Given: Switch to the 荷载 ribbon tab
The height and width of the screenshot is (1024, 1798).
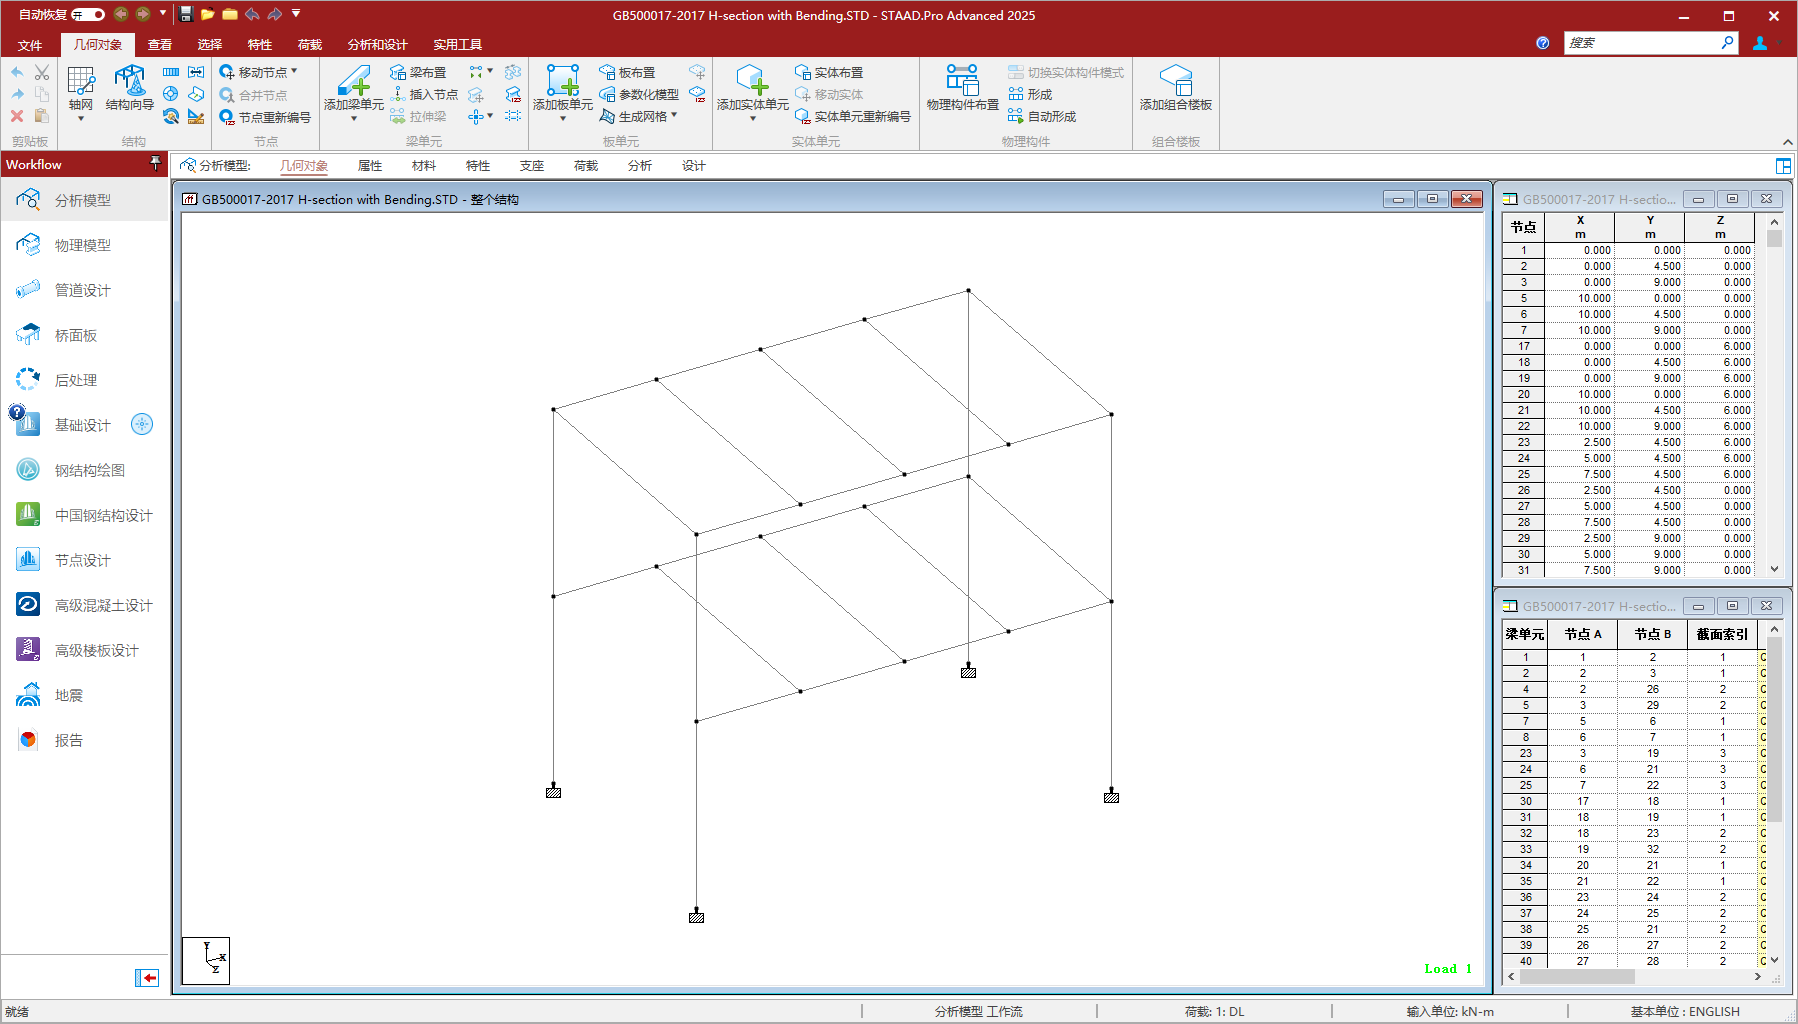Looking at the screenshot, I should point(310,45).
